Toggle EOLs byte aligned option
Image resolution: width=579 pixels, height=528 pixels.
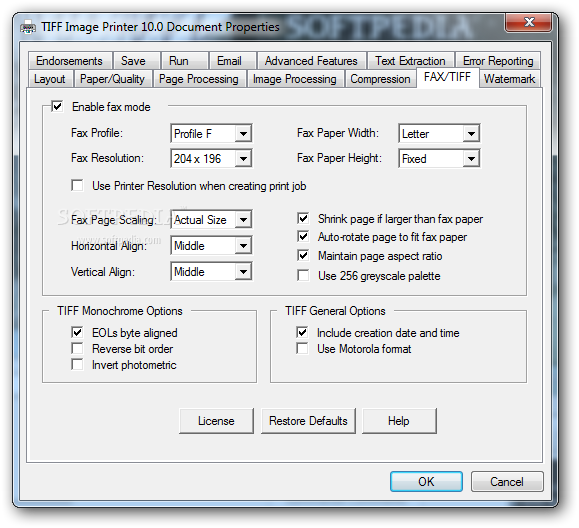(x=77, y=332)
